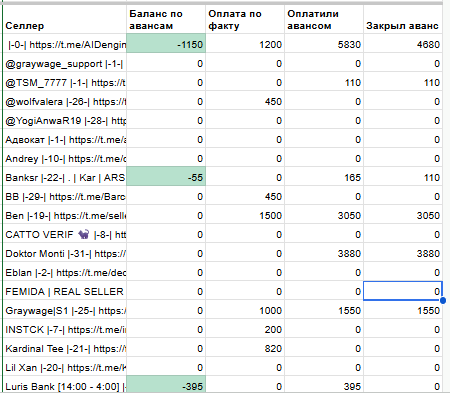Select the Banksr |-22-| seller cell

pyautogui.click(x=65, y=176)
